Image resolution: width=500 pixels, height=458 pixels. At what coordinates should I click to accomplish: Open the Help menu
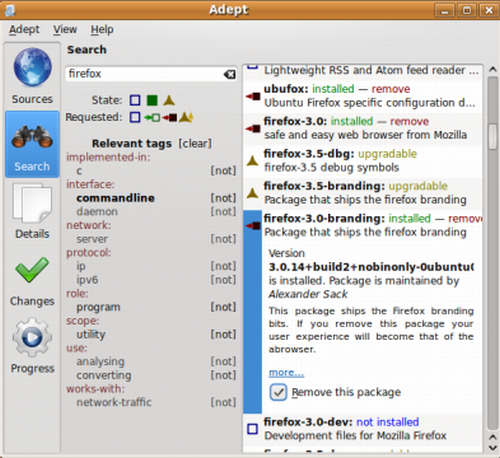tap(102, 30)
